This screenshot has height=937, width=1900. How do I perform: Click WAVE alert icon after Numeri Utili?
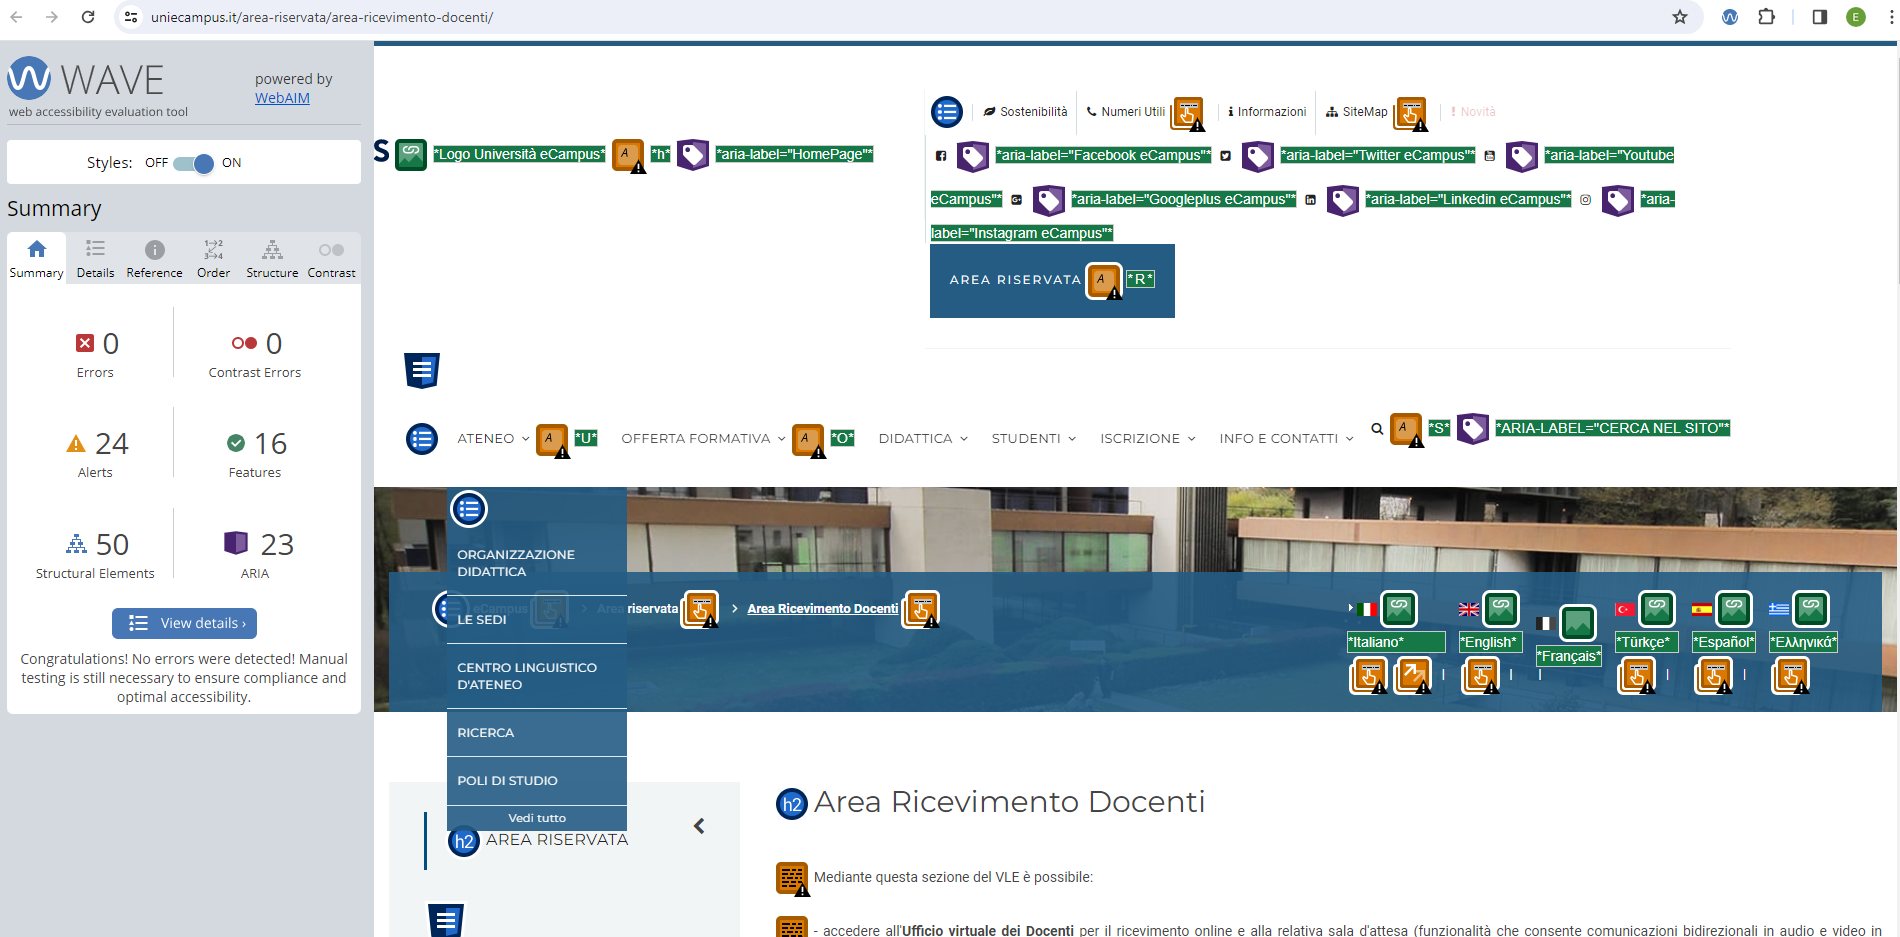[x=1188, y=114]
